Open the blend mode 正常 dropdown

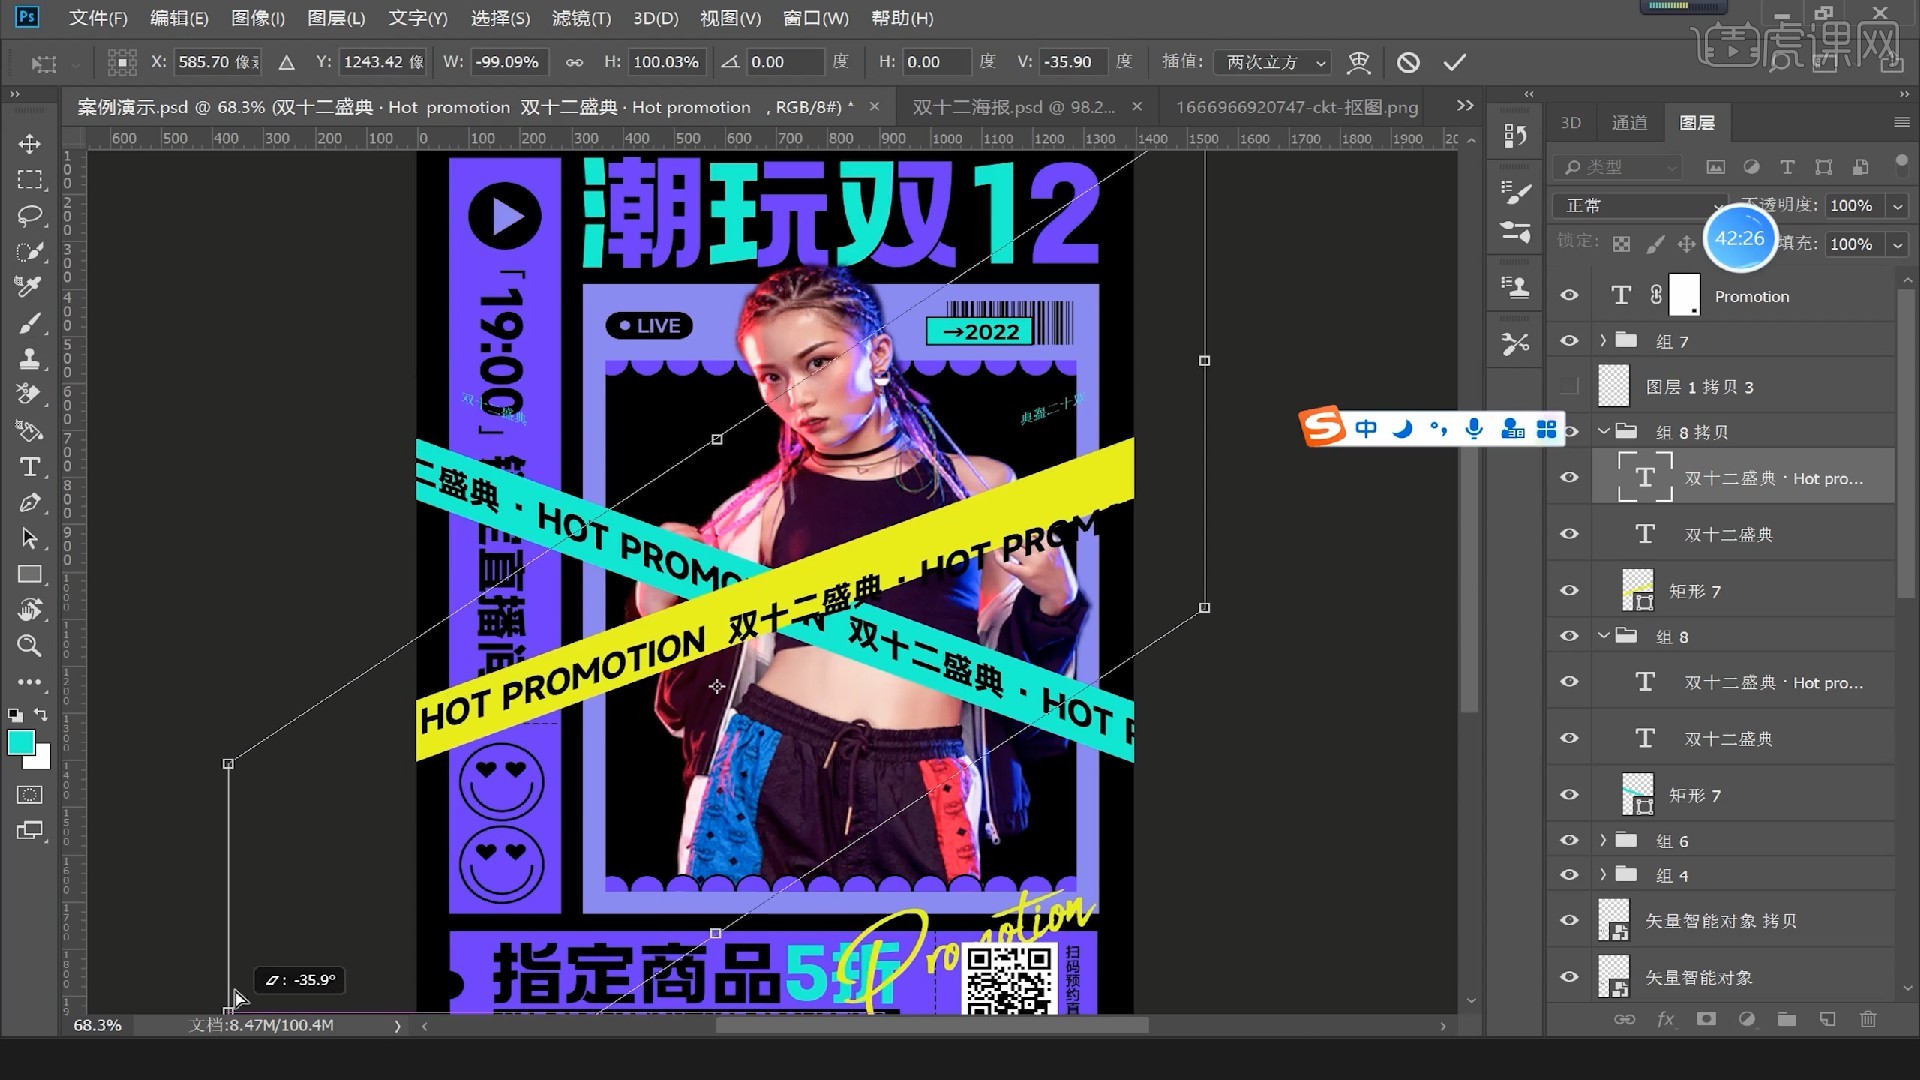[1640, 205]
